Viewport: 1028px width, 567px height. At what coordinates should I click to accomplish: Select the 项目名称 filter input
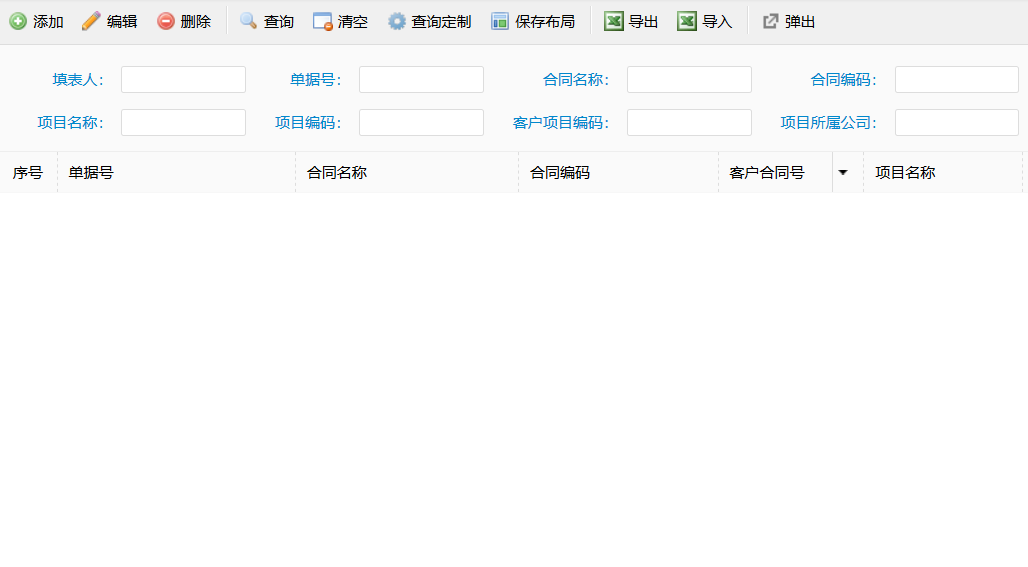(x=184, y=123)
